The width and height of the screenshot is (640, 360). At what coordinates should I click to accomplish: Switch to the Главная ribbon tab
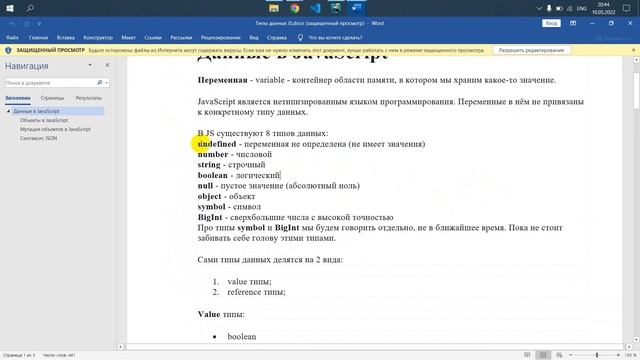point(38,38)
